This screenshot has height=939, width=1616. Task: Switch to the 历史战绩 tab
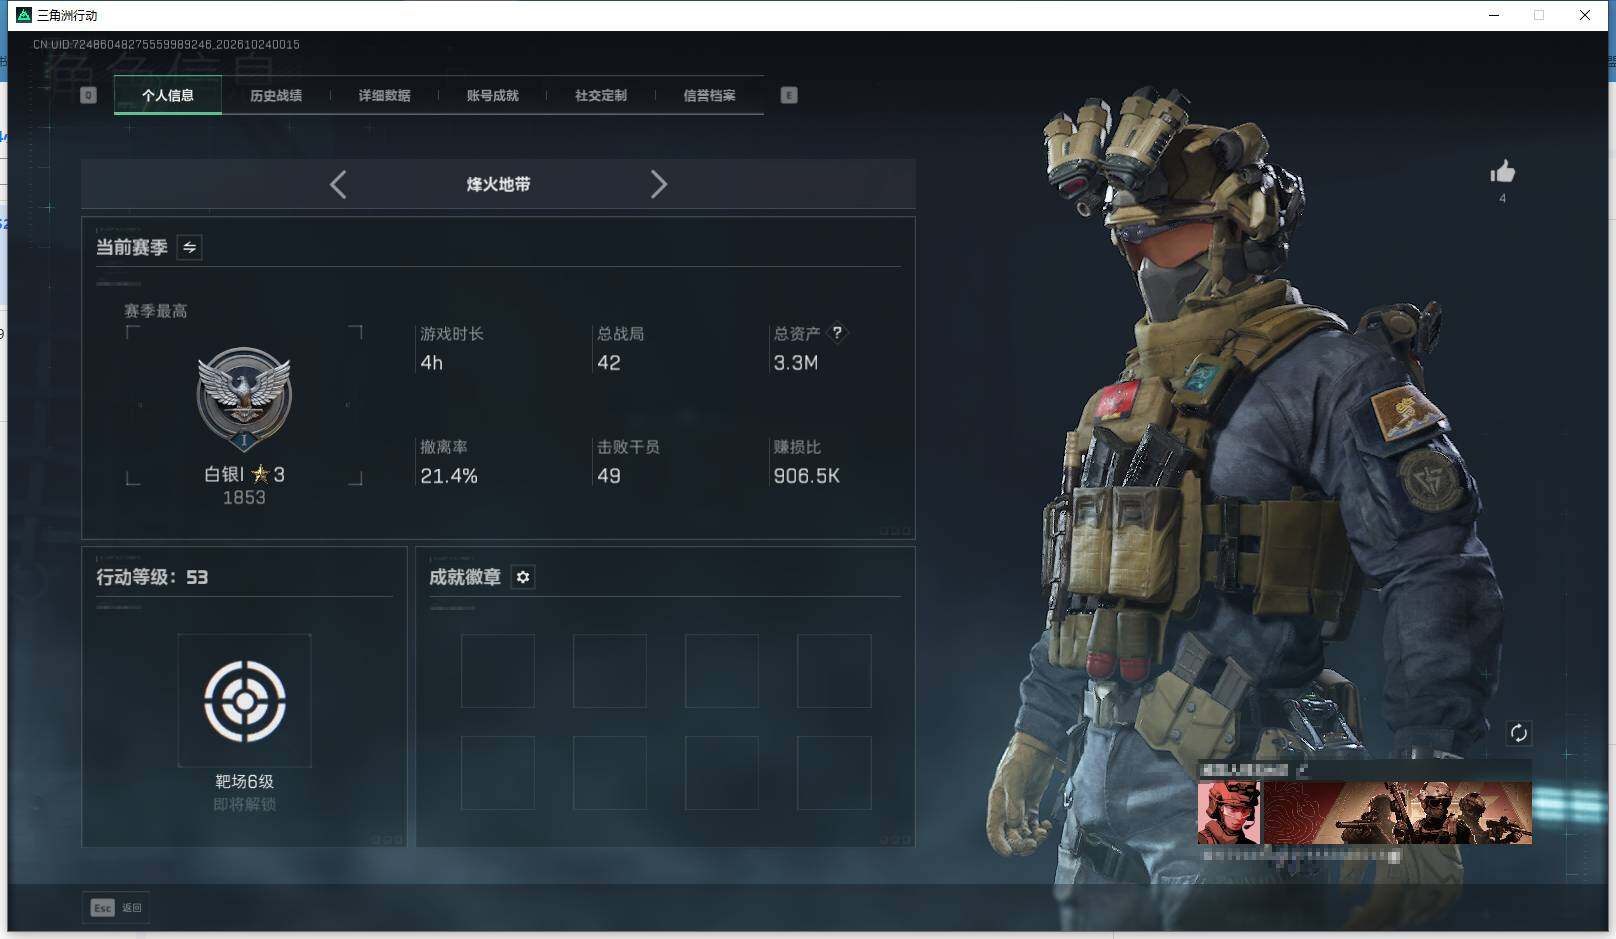point(276,95)
